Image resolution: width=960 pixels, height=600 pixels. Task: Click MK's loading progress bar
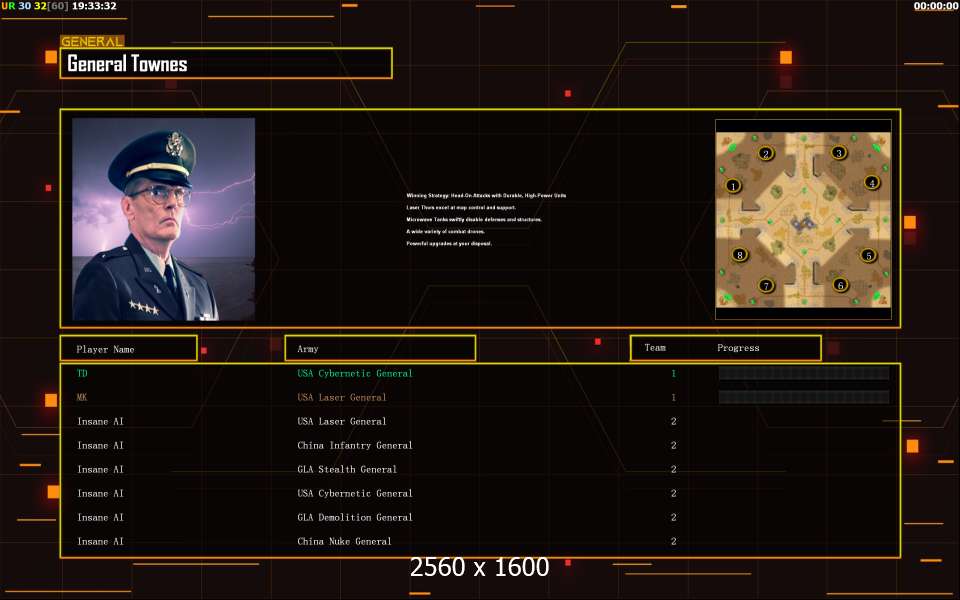point(803,397)
